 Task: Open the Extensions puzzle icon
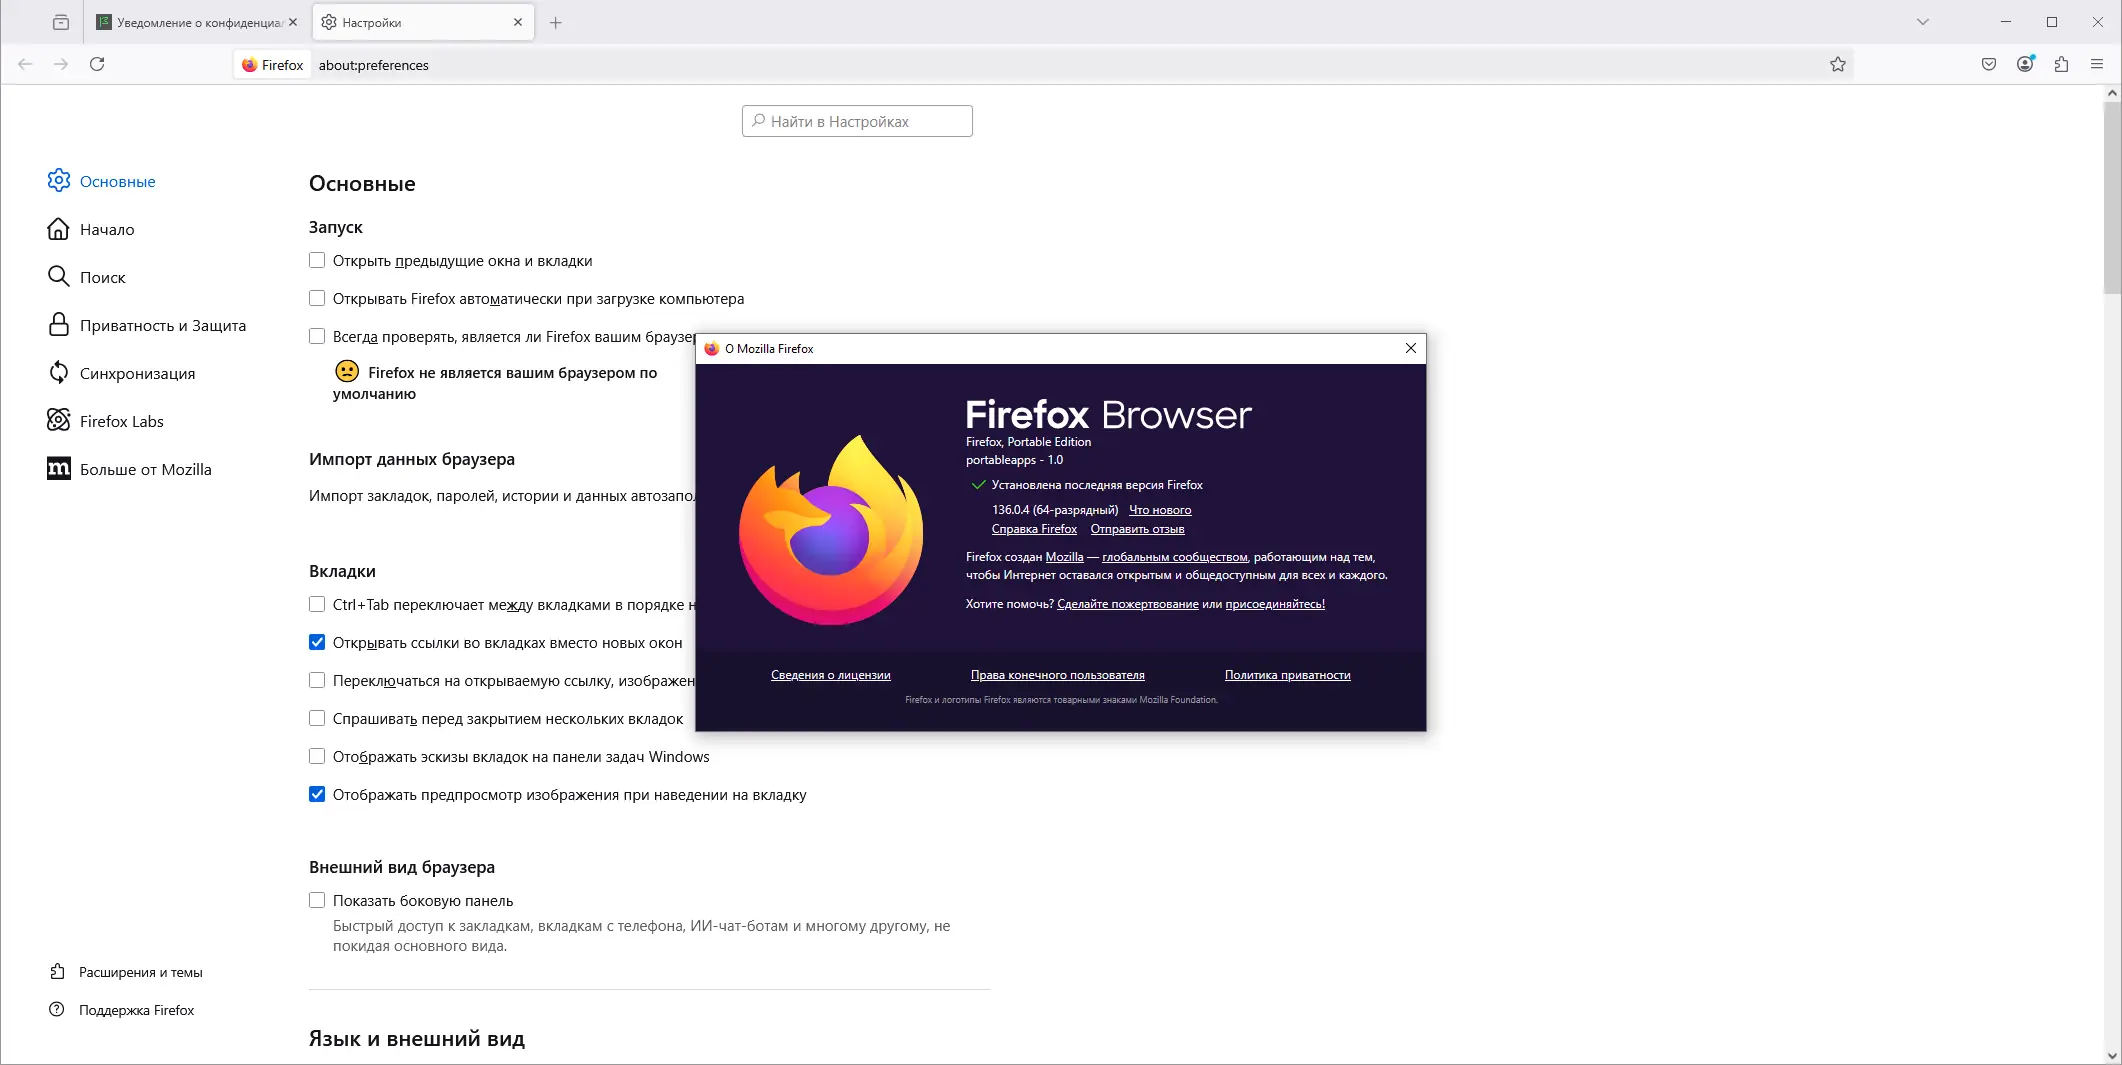pos(2061,64)
